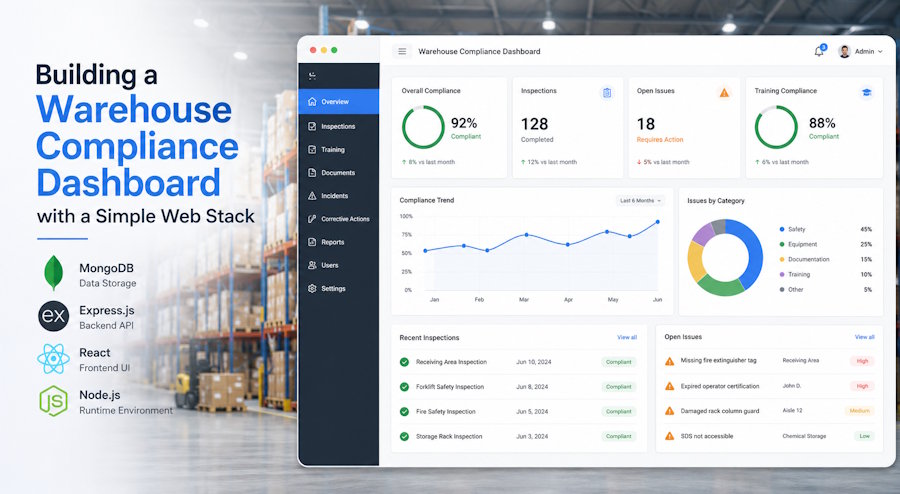
Task: Click High priority badge for Receiving Area issue
Action: point(862,361)
